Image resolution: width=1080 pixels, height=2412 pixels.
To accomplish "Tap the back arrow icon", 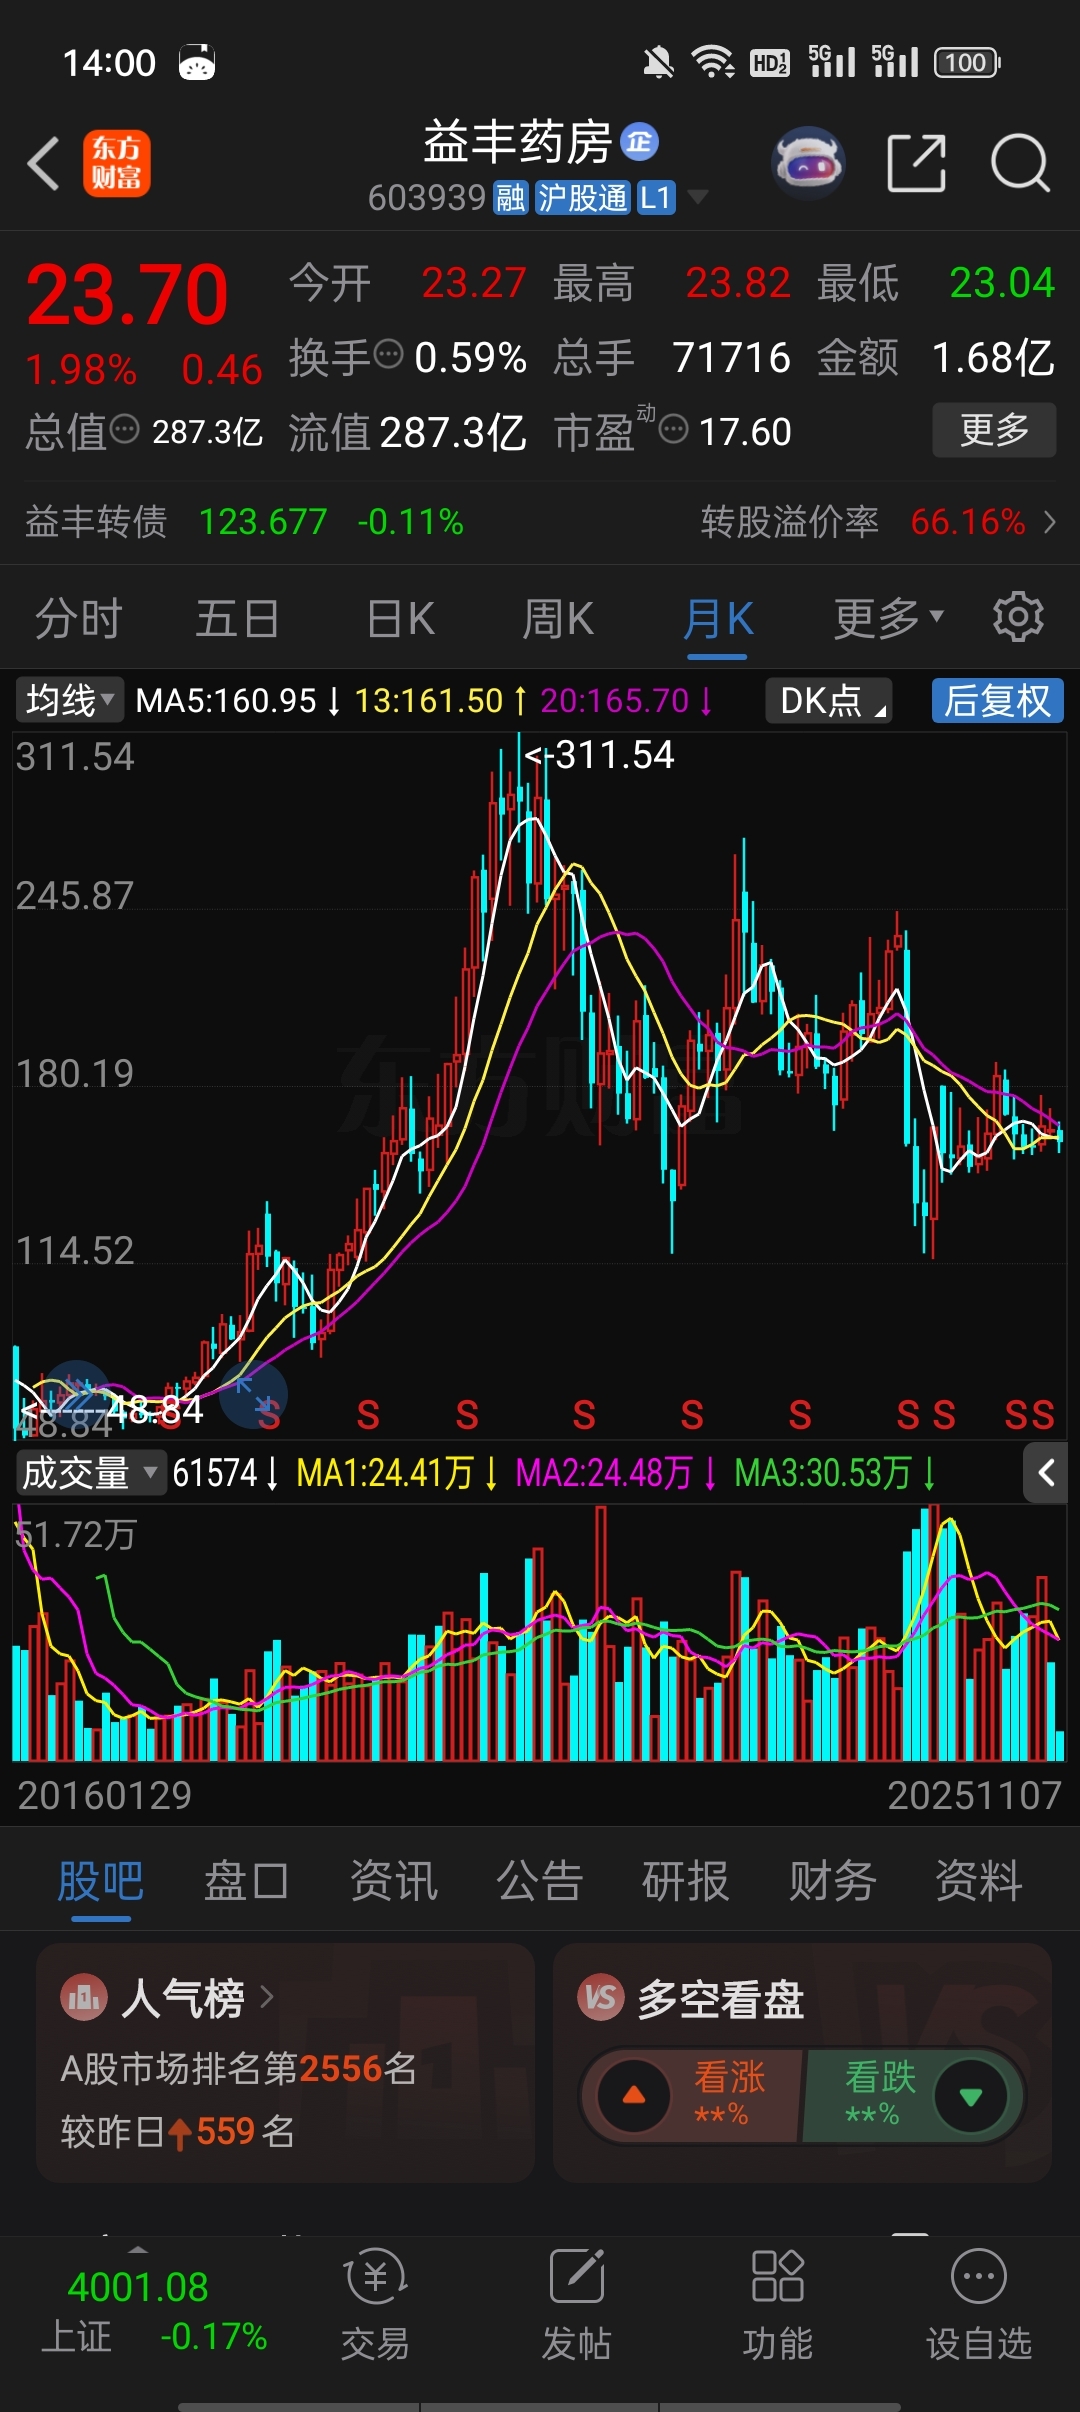I will (44, 163).
